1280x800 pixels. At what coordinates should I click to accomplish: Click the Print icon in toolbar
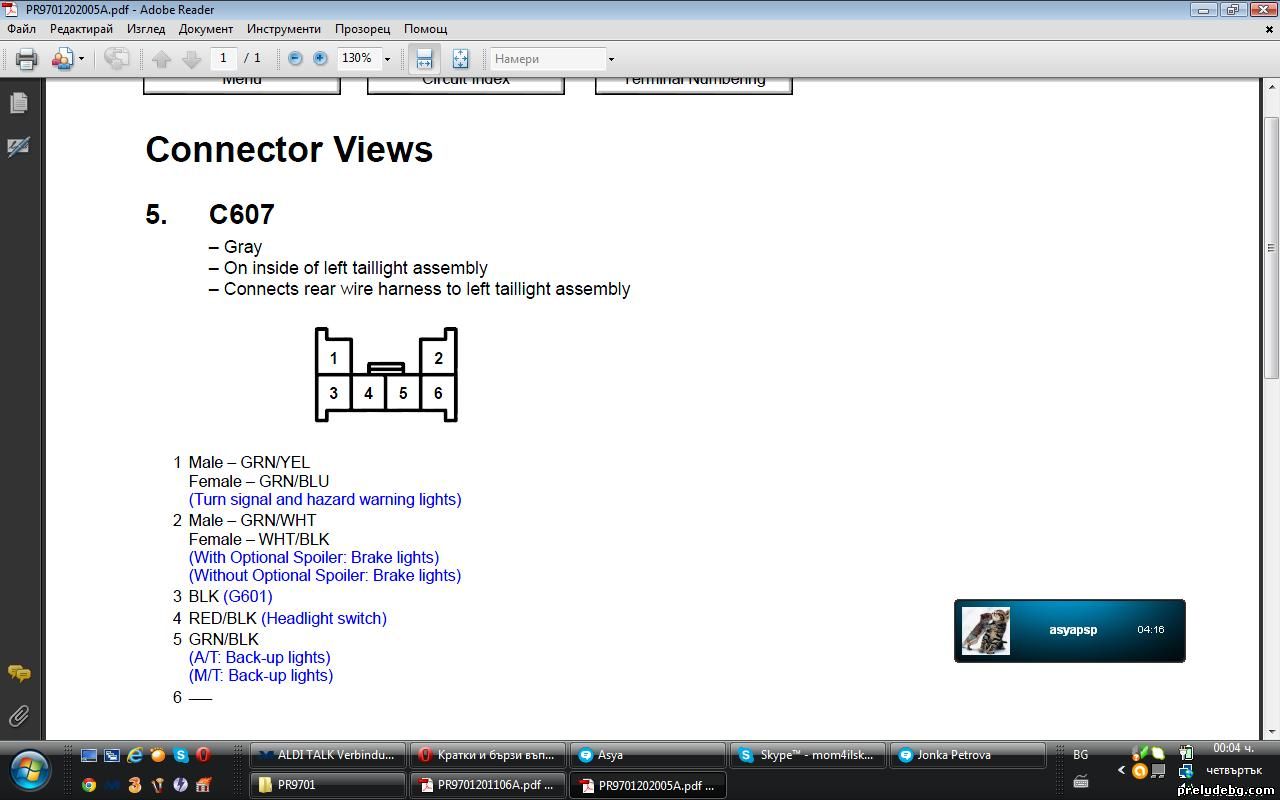[27, 59]
